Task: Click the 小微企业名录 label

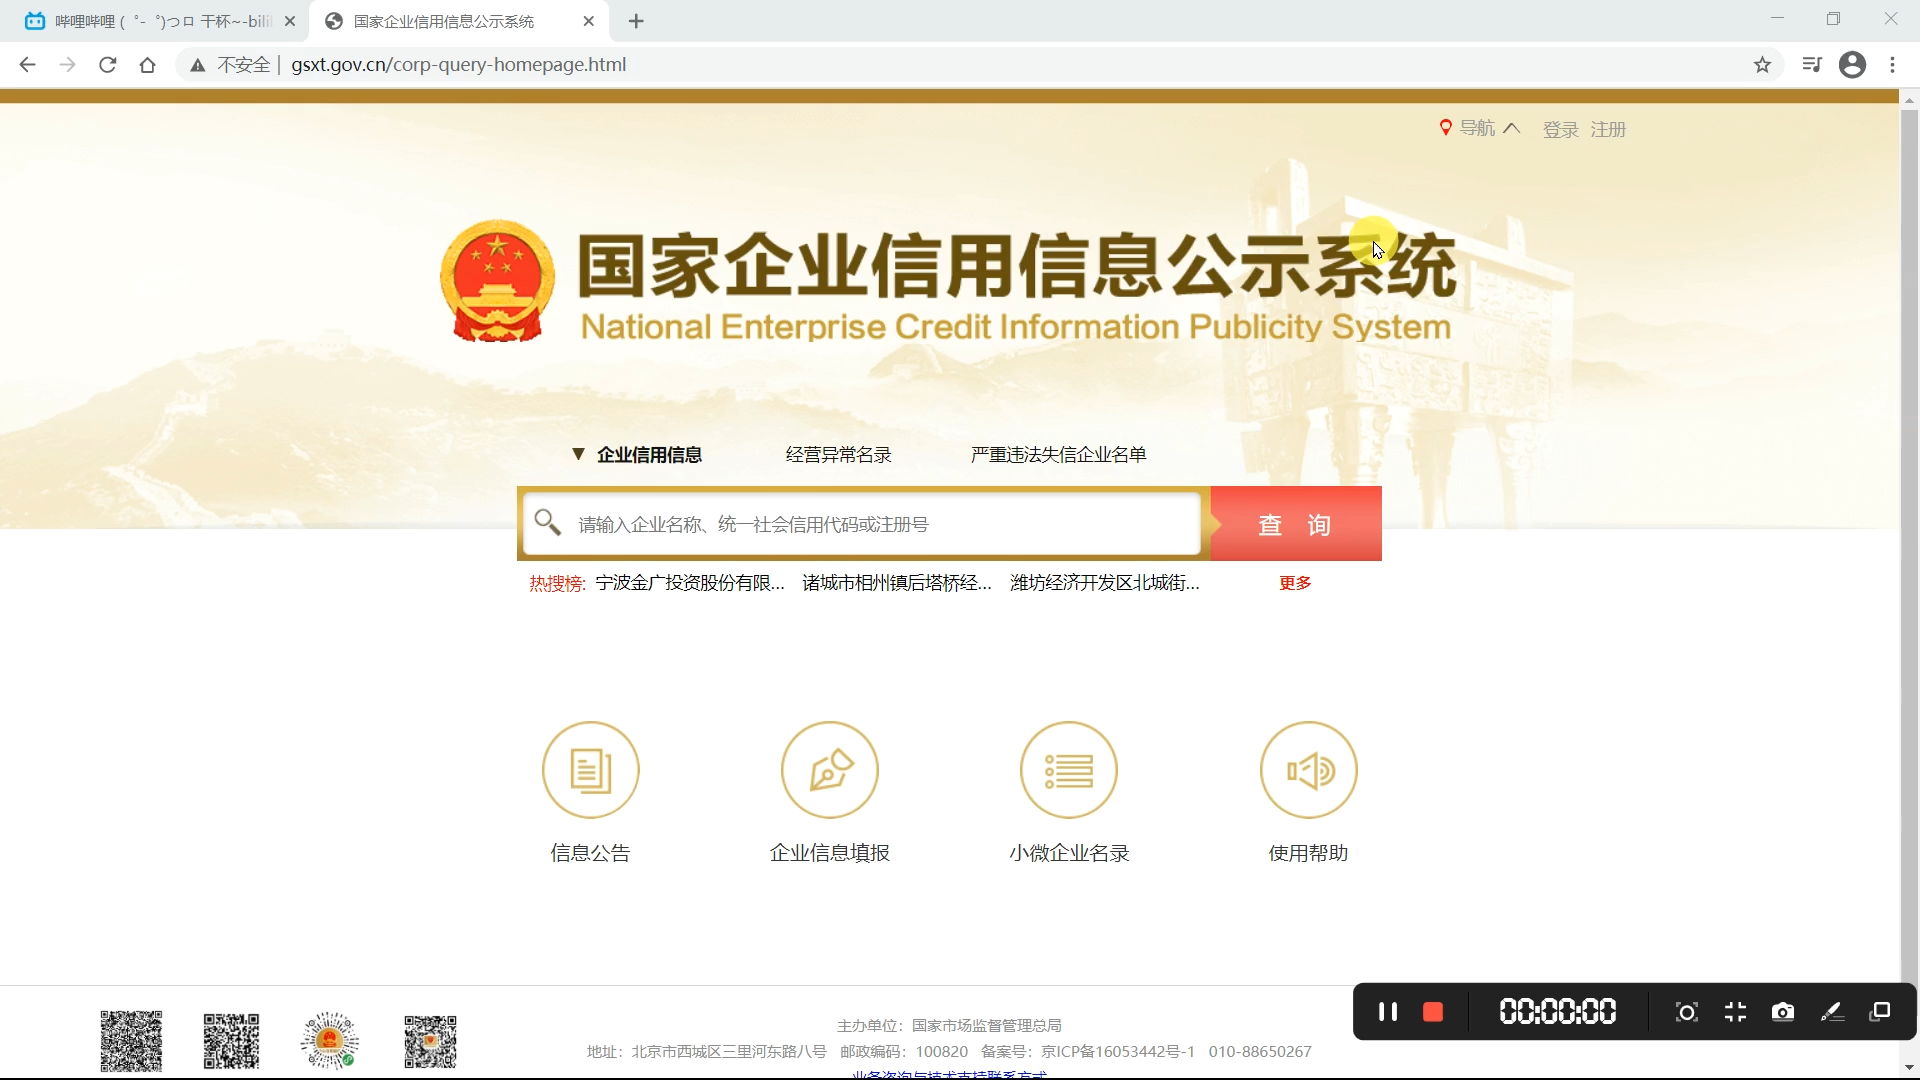Action: (x=1069, y=853)
